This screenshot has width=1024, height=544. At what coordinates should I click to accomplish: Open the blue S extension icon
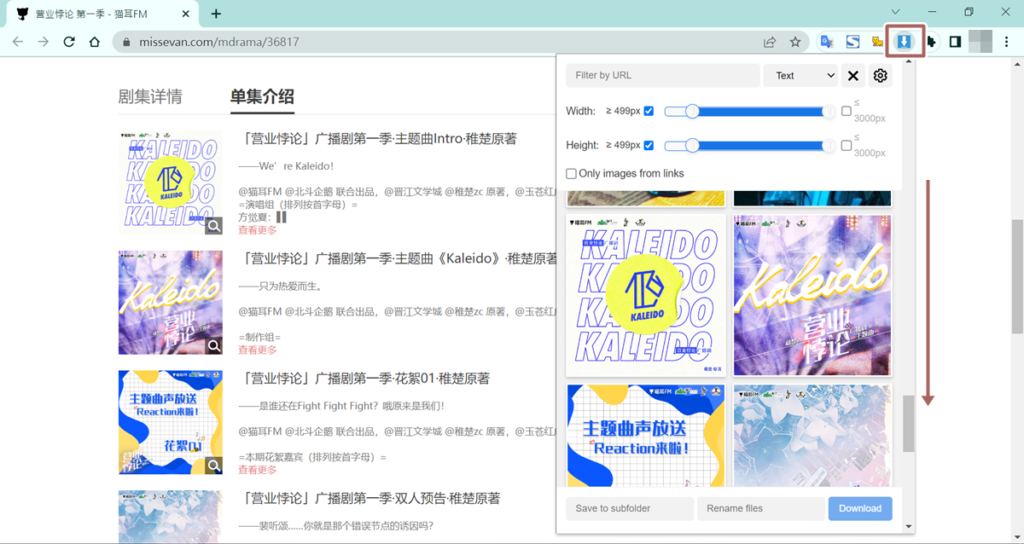click(x=852, y=42)
